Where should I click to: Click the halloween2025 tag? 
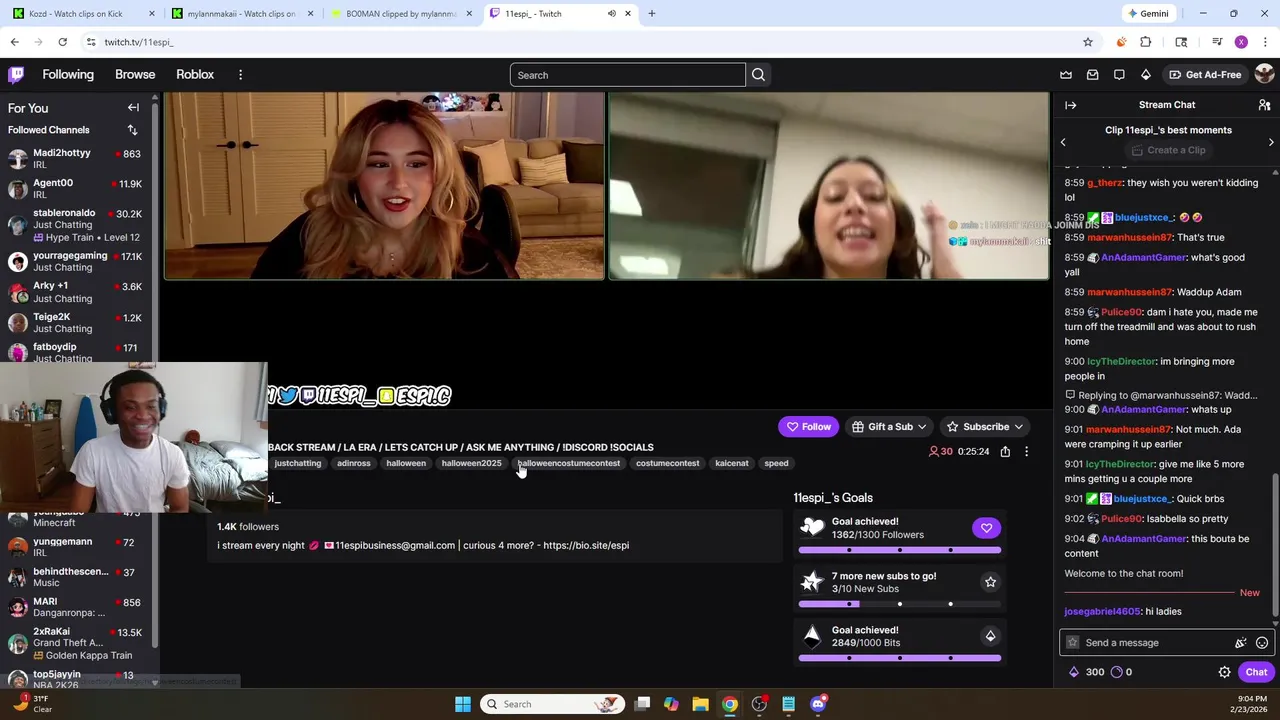(x=471, y=464)
